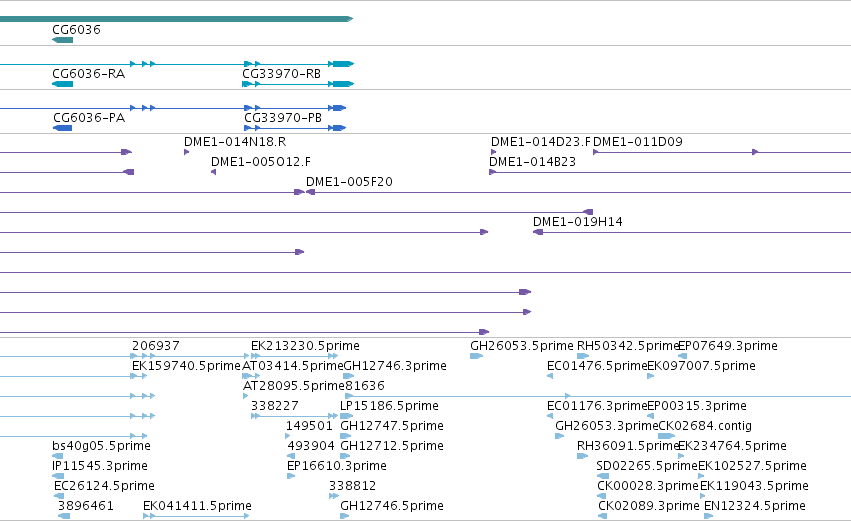Click the DME1-005O12.F feature label
851x521 pixels.
tap(261, 162)
